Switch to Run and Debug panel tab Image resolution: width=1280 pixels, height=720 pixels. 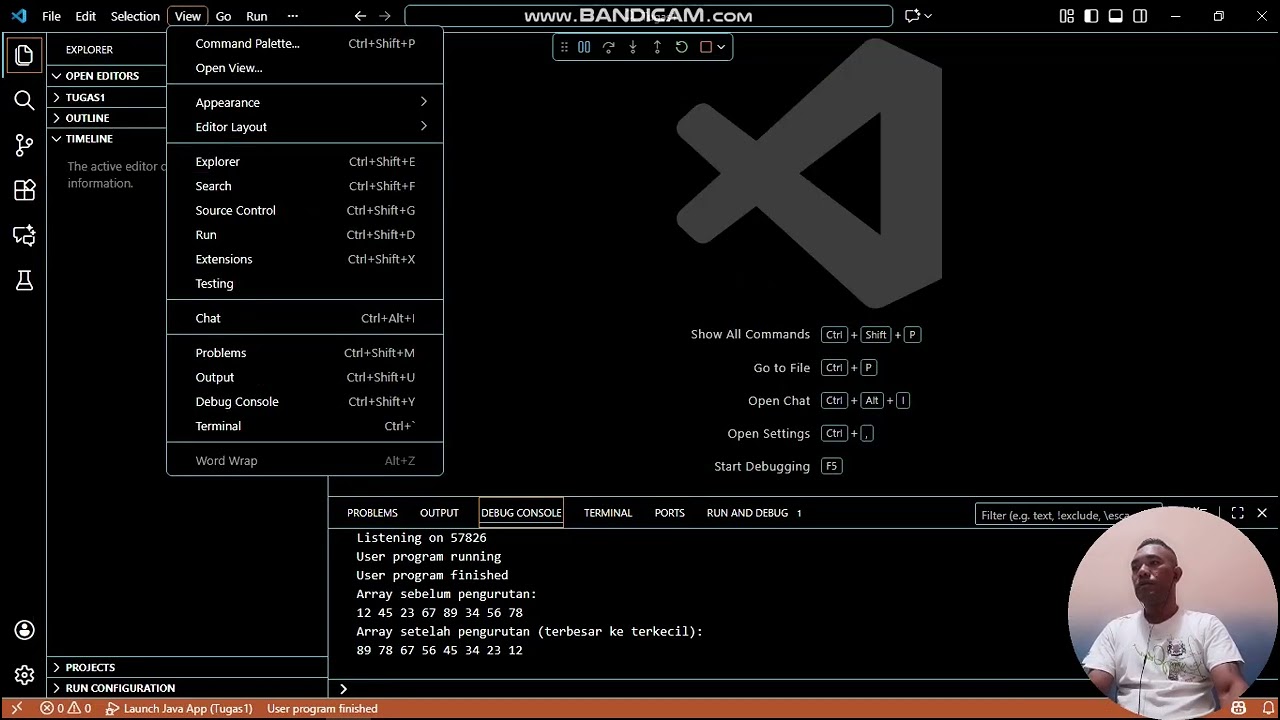point(754,513)
